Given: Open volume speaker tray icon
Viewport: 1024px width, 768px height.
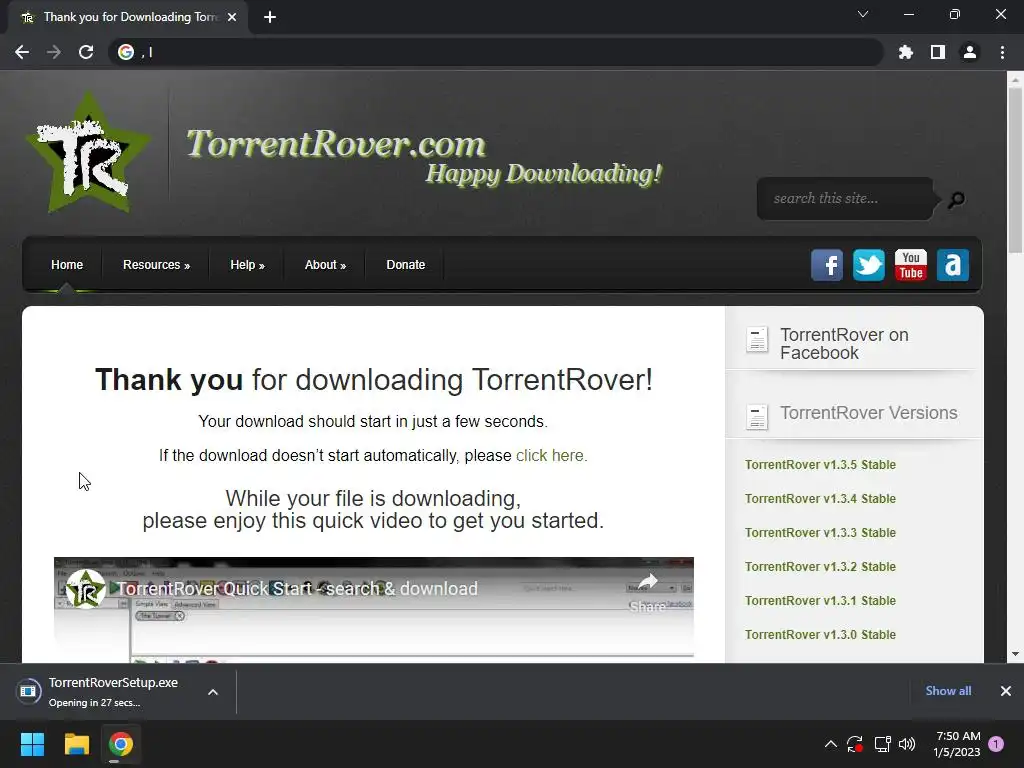Looking at the screenshot, I should 907,744.
